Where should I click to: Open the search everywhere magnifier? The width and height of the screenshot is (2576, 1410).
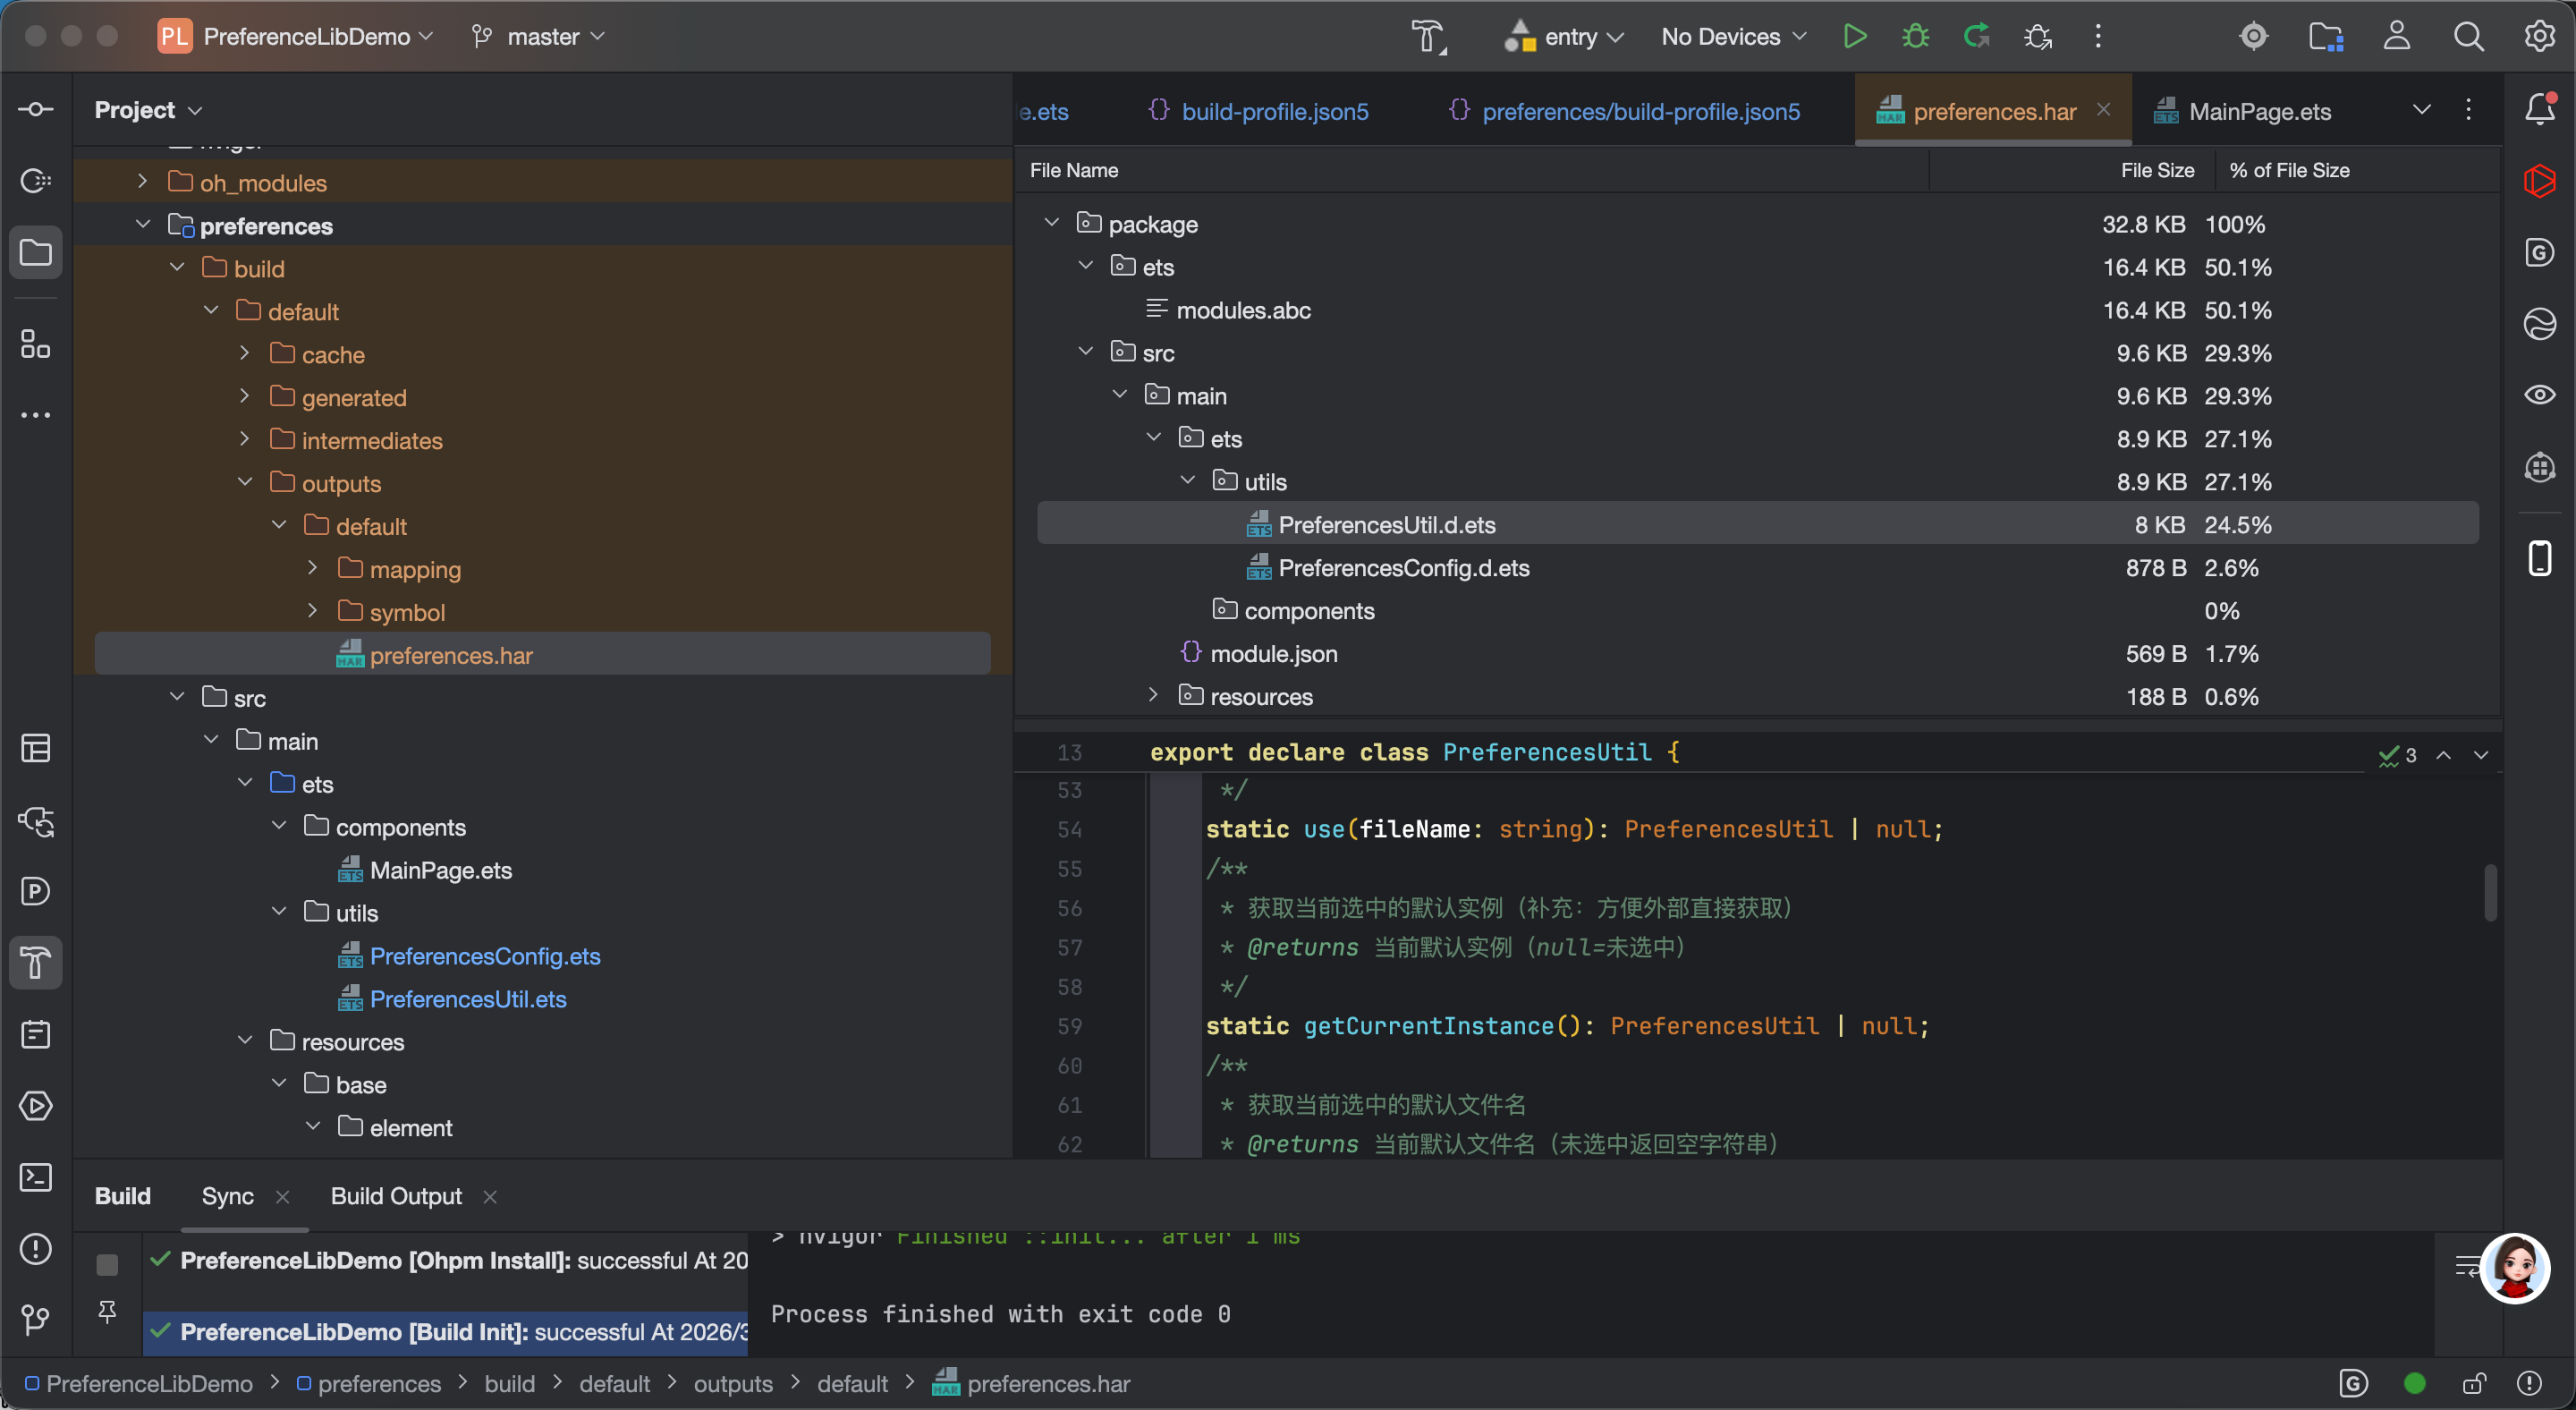(2468, 37)
